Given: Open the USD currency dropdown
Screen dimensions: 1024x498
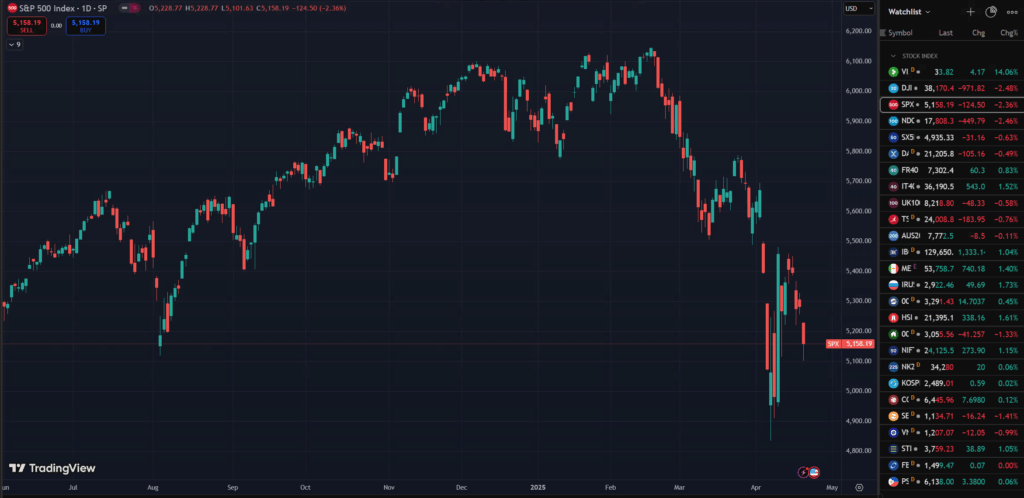Looking at the screenshot, I should (x=858, y=8).
